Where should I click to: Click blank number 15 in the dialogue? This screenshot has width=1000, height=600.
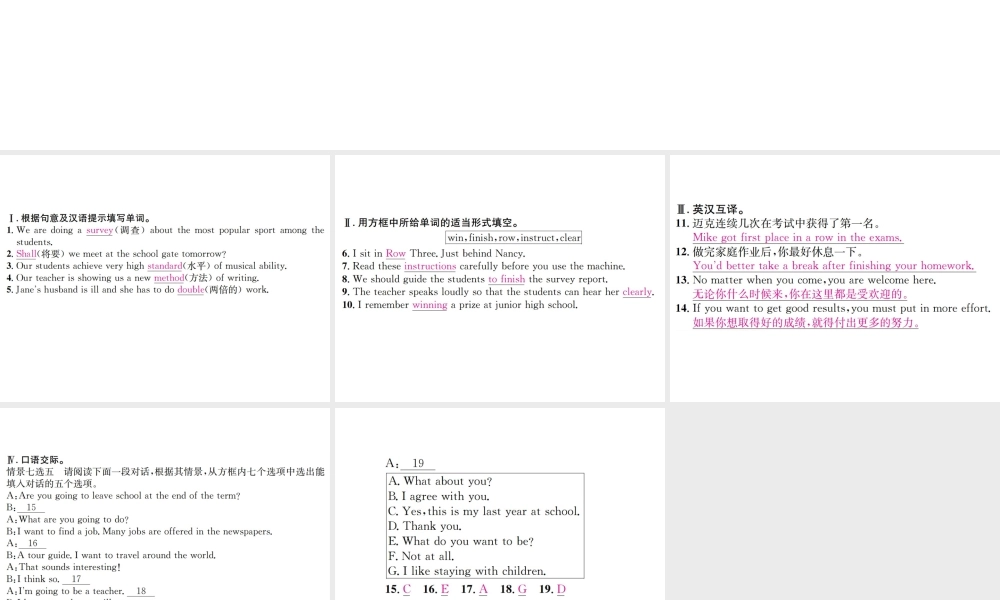tap(31, 508)
